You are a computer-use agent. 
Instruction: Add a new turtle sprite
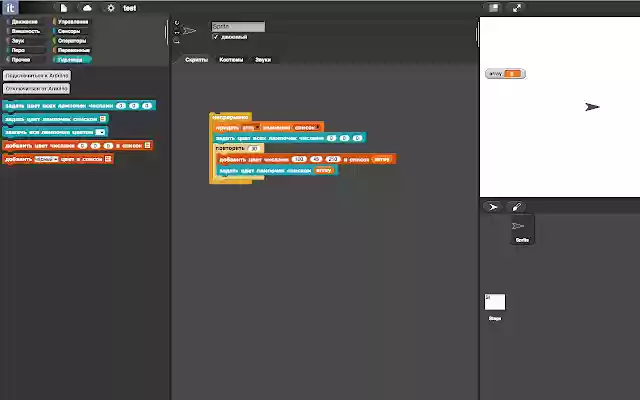(492, 206)
